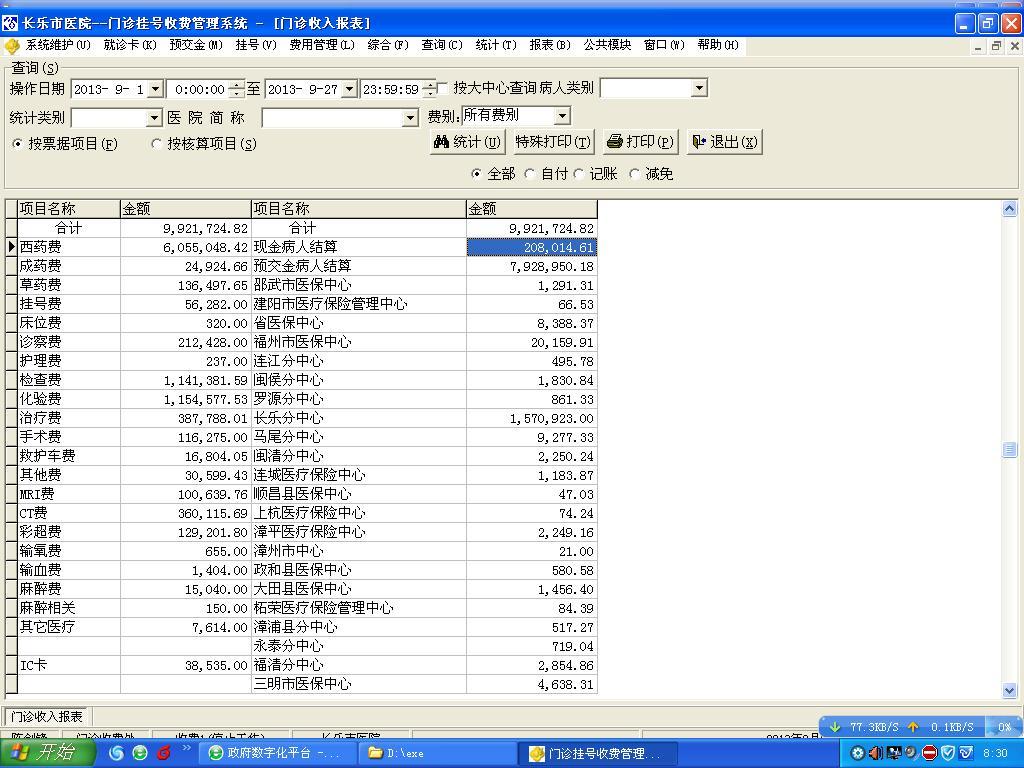Click first 项目名称 column header
The height and width of the screenshot is (768, 1024).
[x=69, y=209]
